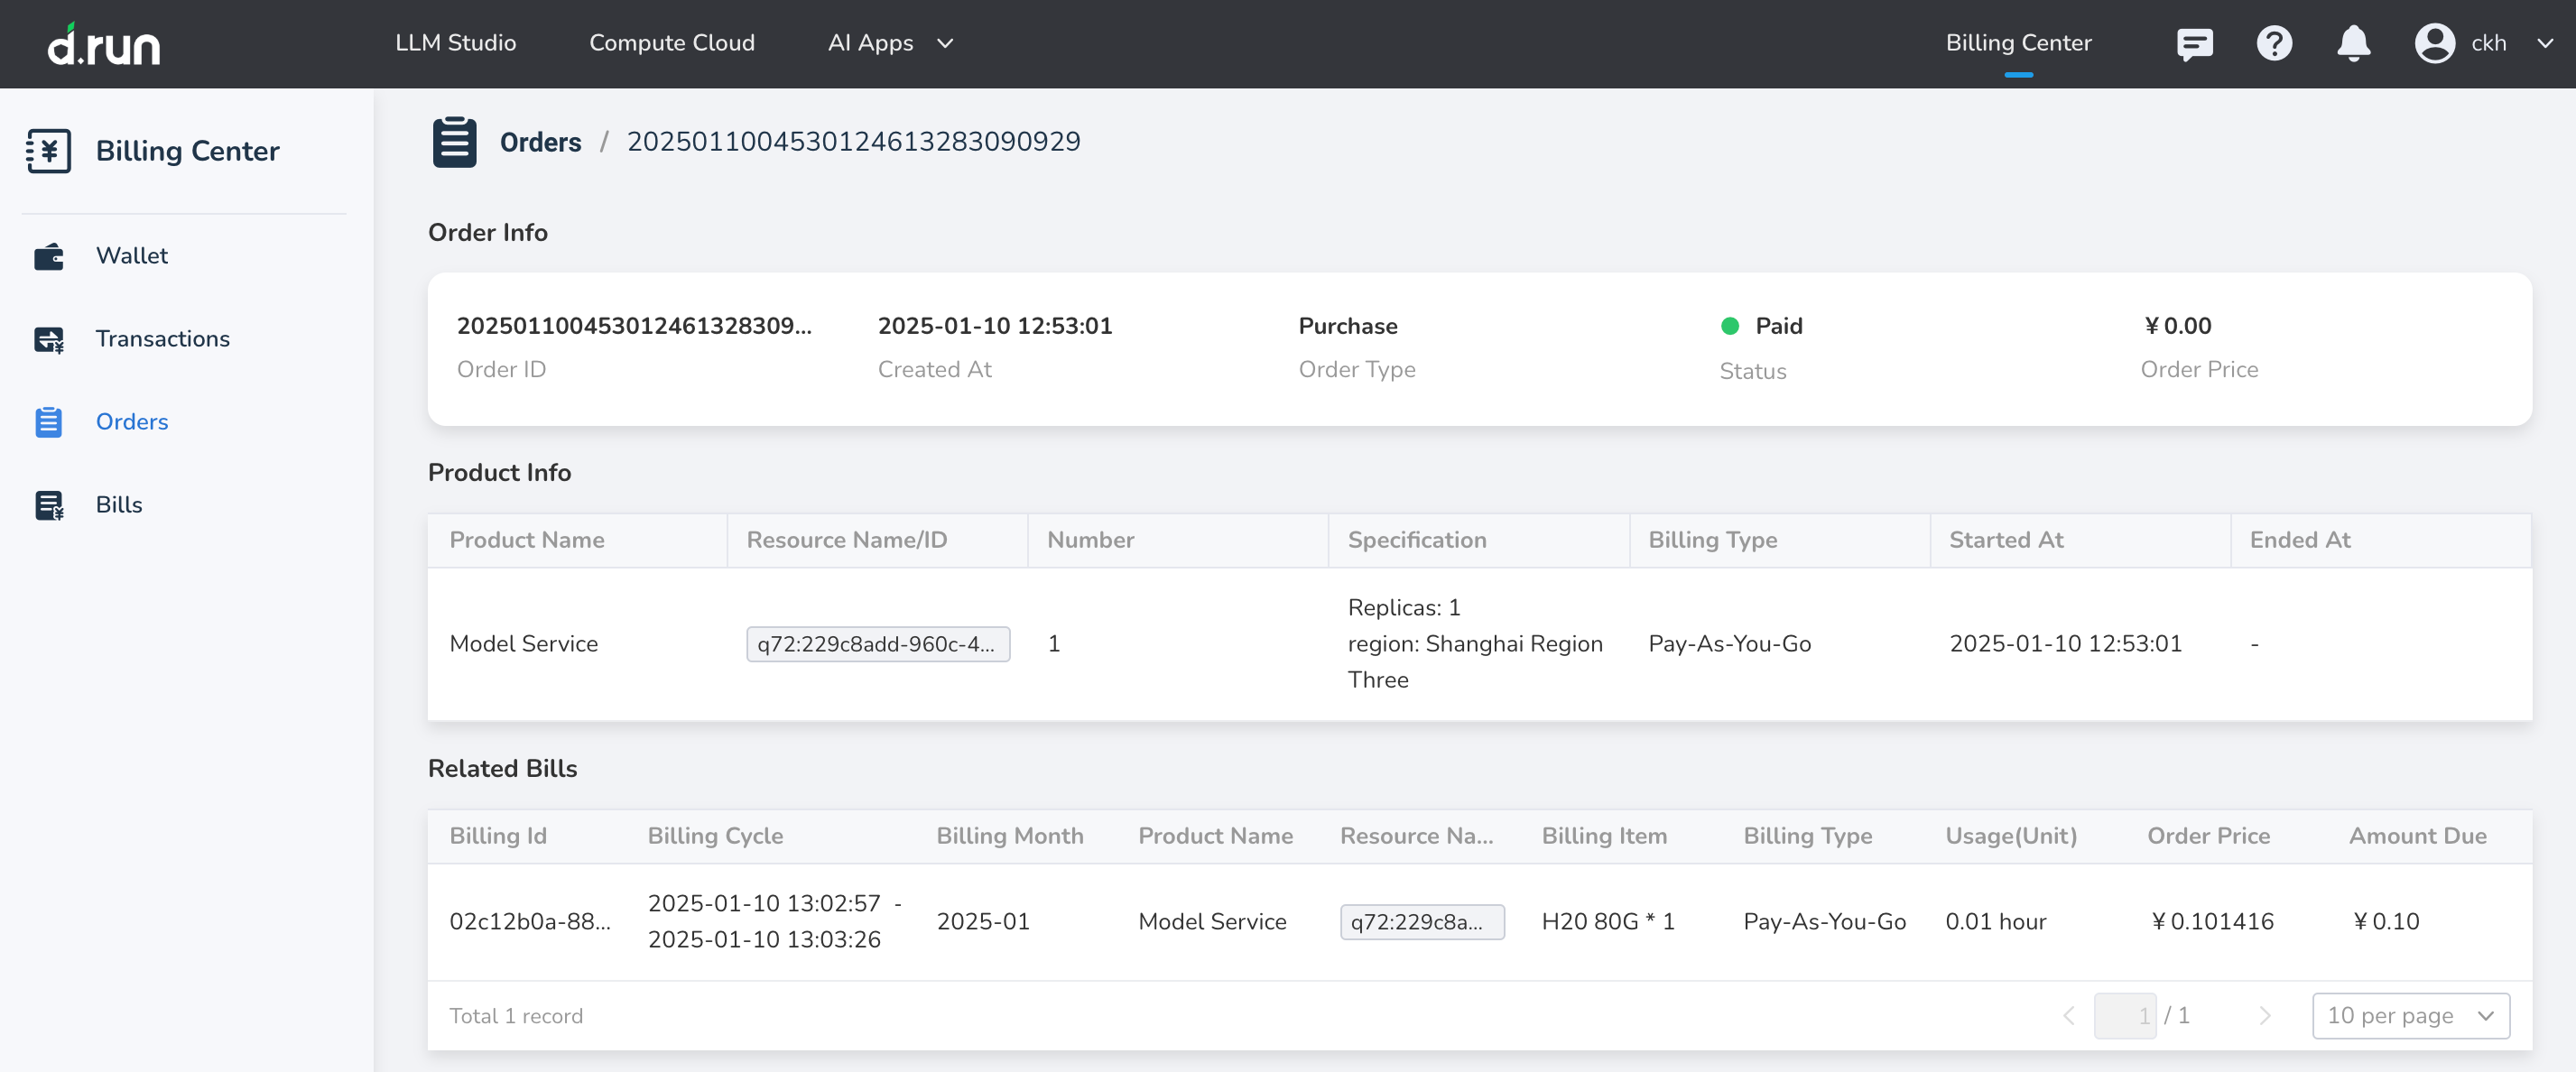Click the page number input field
This screenshot has width=2576, height=1072.
tap(2125, 1016)
